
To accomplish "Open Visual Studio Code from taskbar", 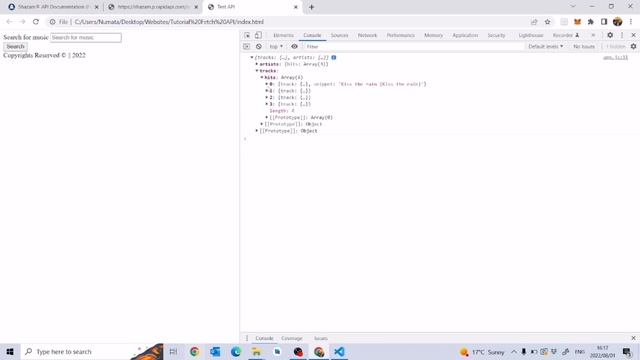I will (x=339, y=351).
